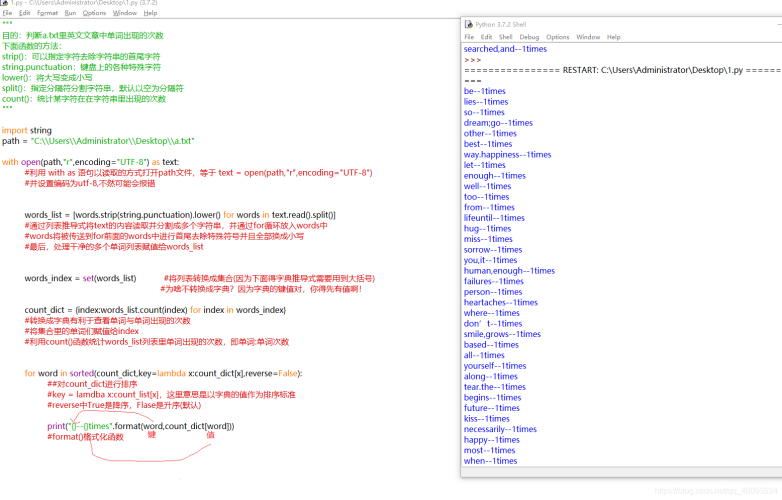The width and height of the screenshot is (782, 500).
Task: Open File menu in Python Shell
Action: coord(469,37)
